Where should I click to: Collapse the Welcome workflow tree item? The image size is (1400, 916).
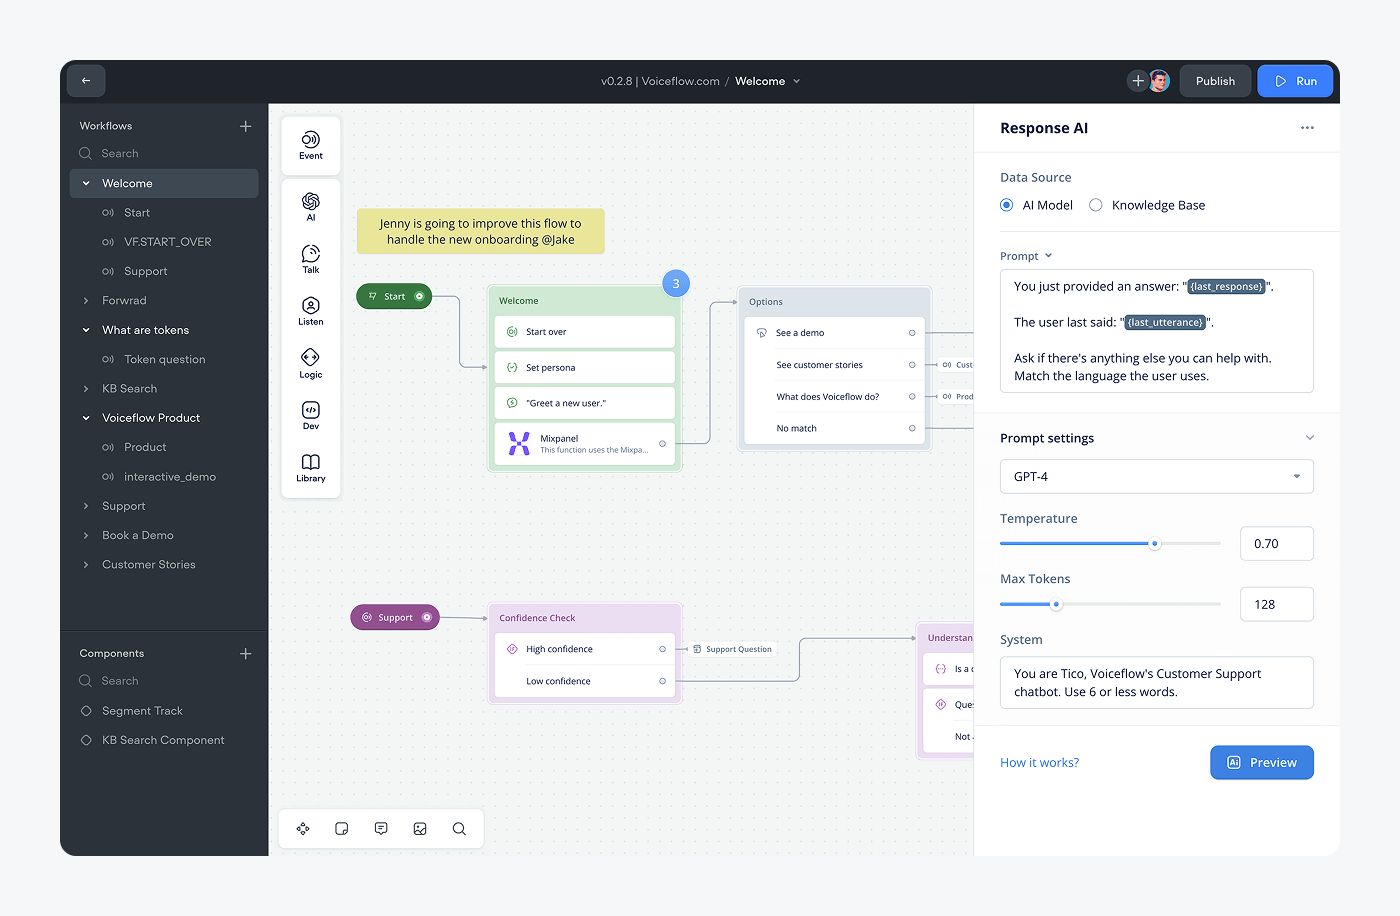coord(86,183)
